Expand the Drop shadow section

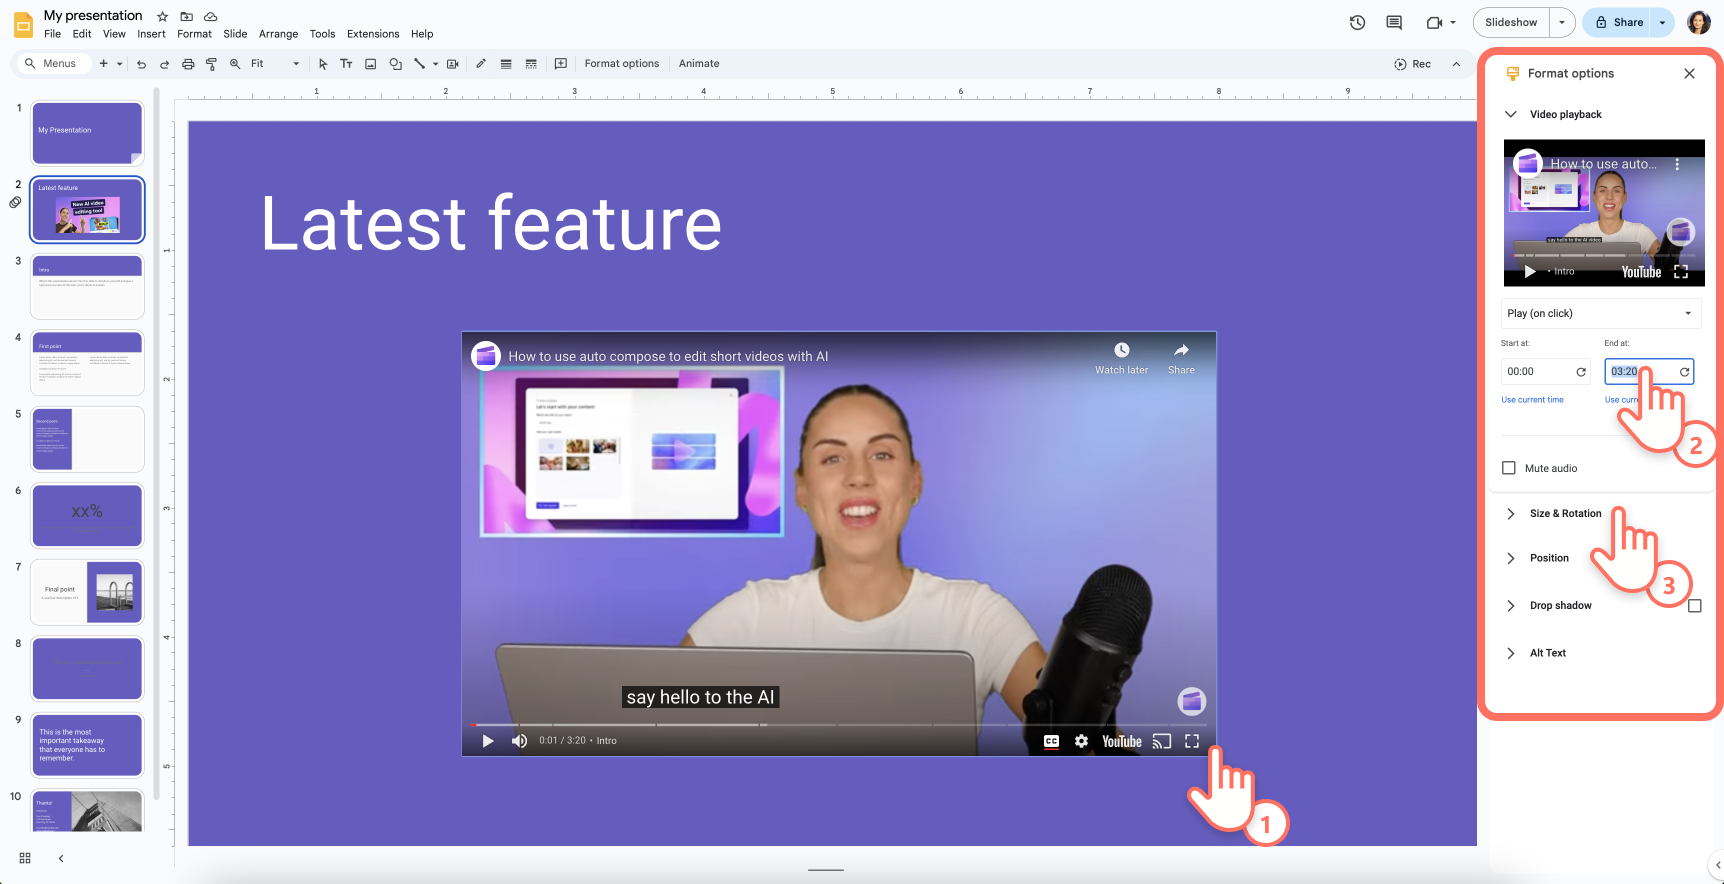click(x=1511, y=606)
